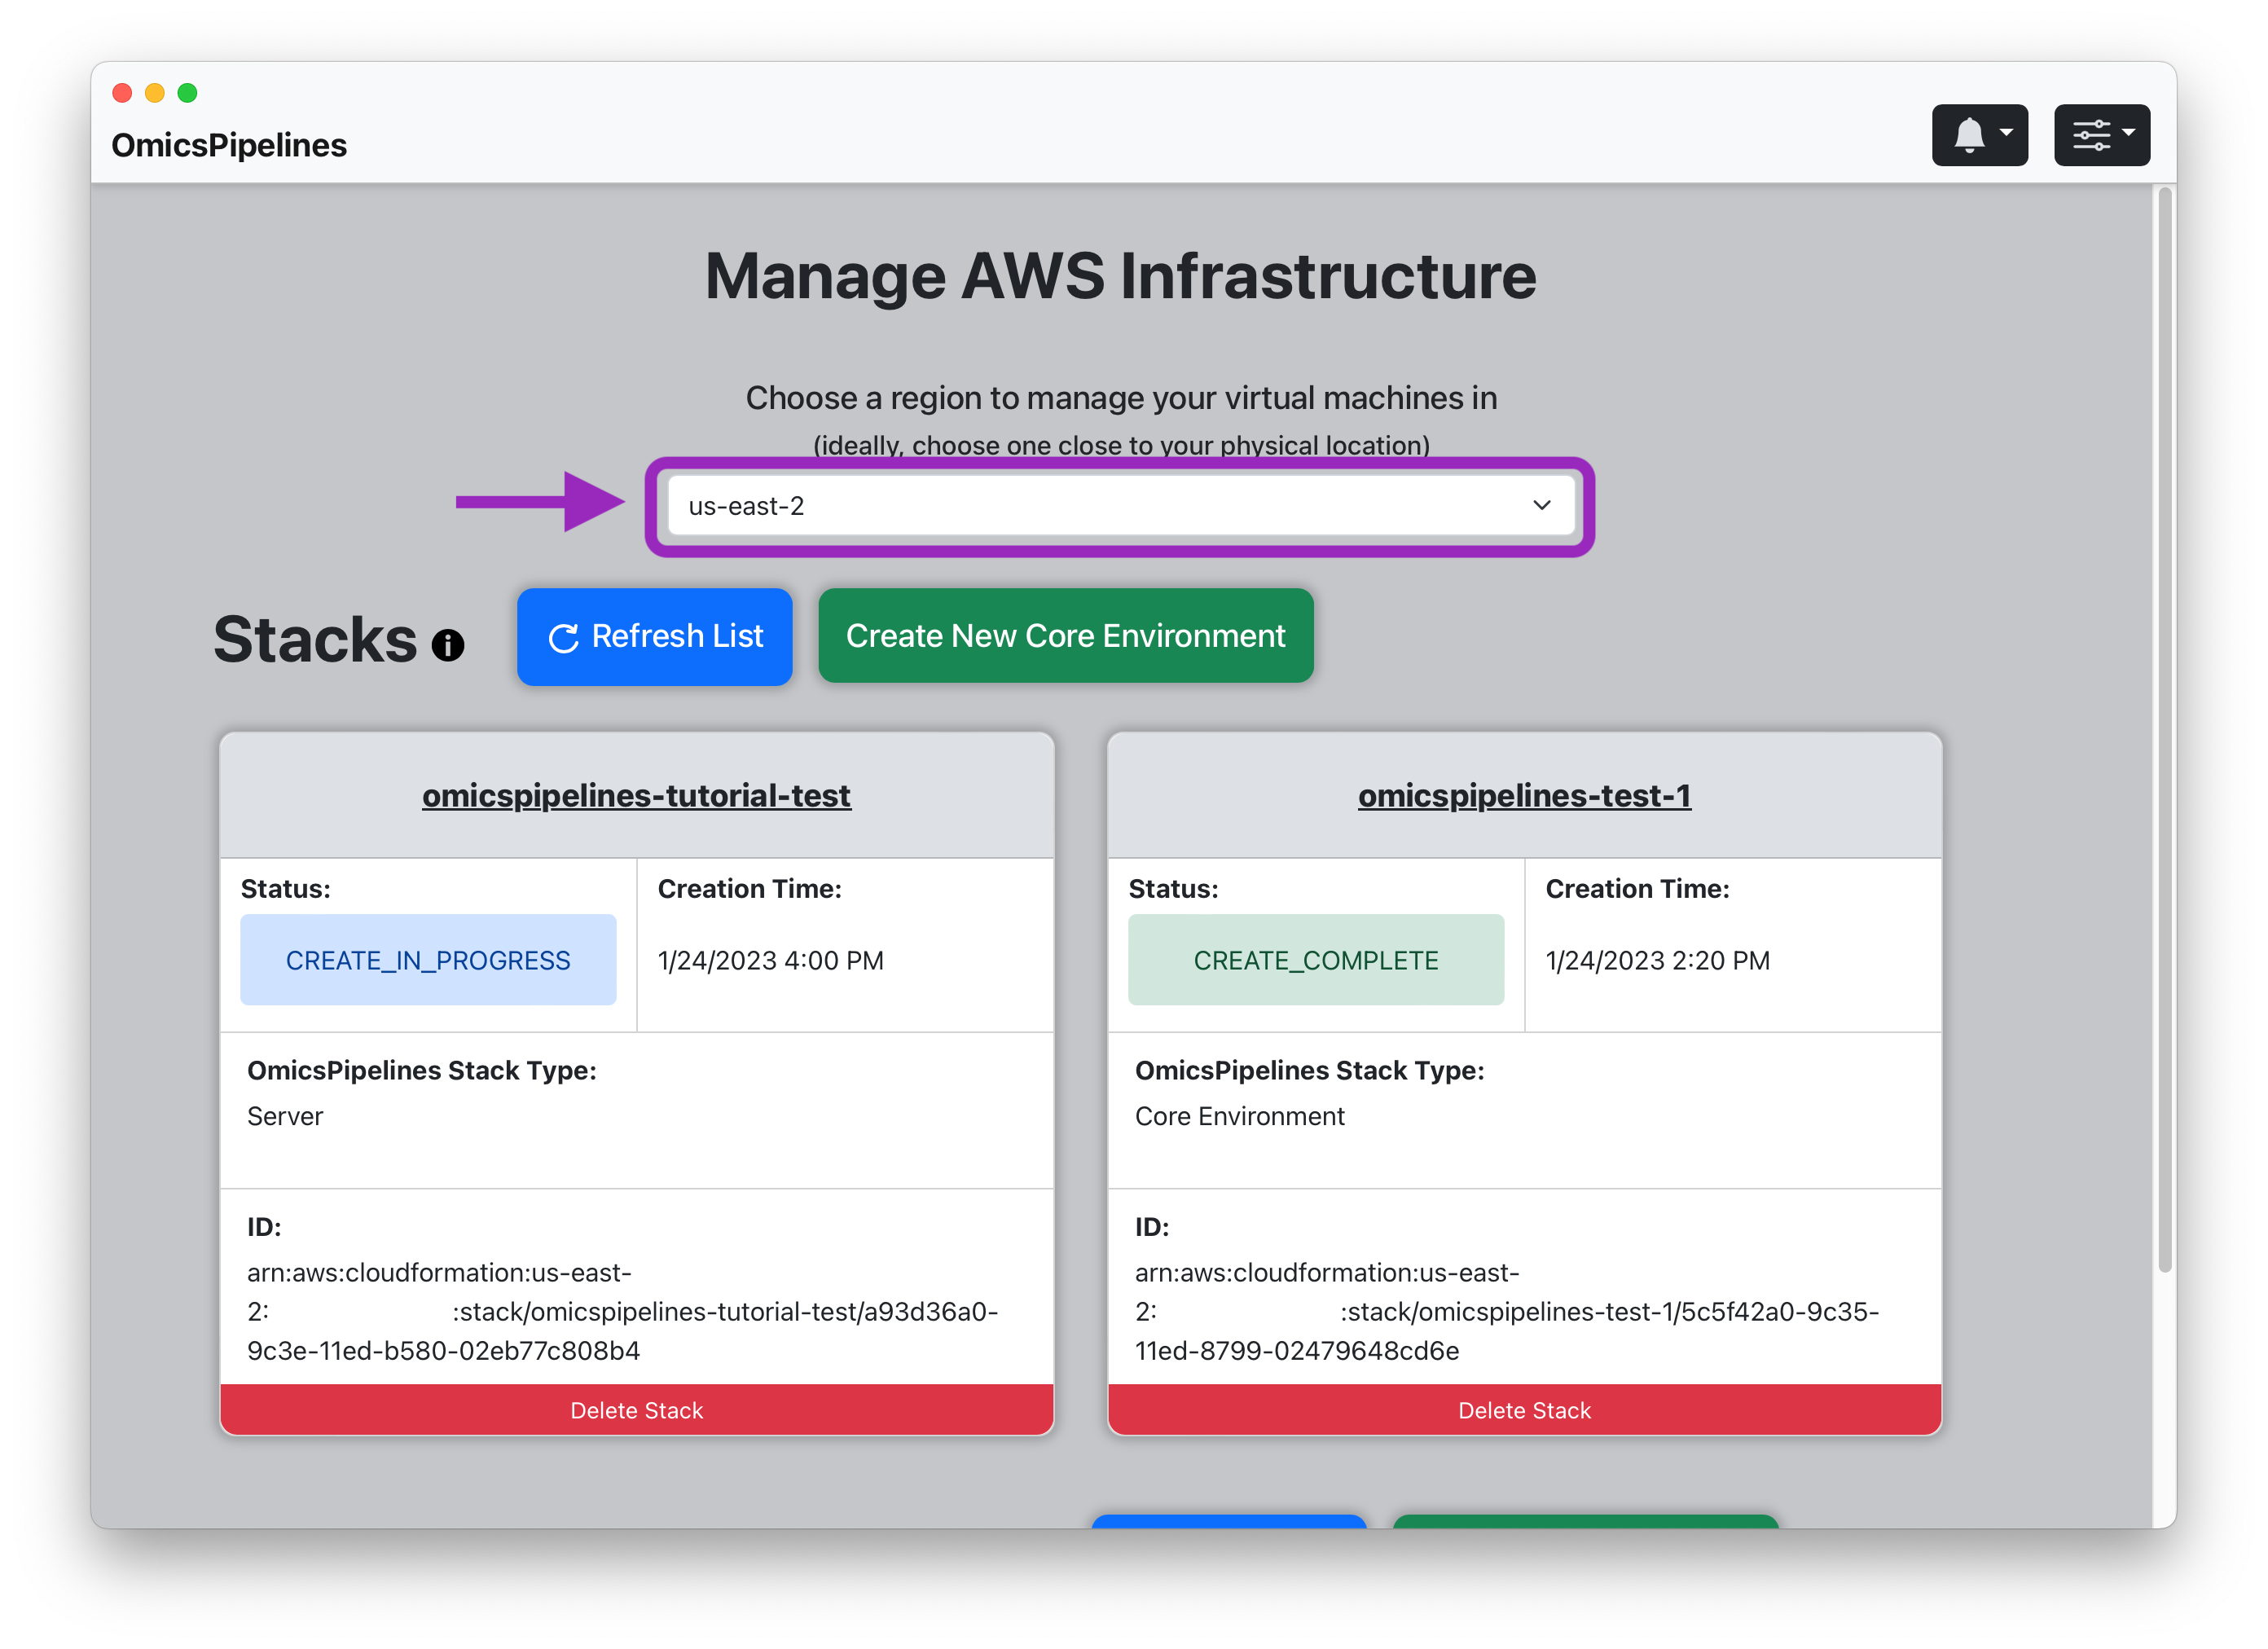Click the CREATE_IN_PROGRESS status badge
The height and width of the screenshot is (1649, 2268).
[x=428, y=960]
